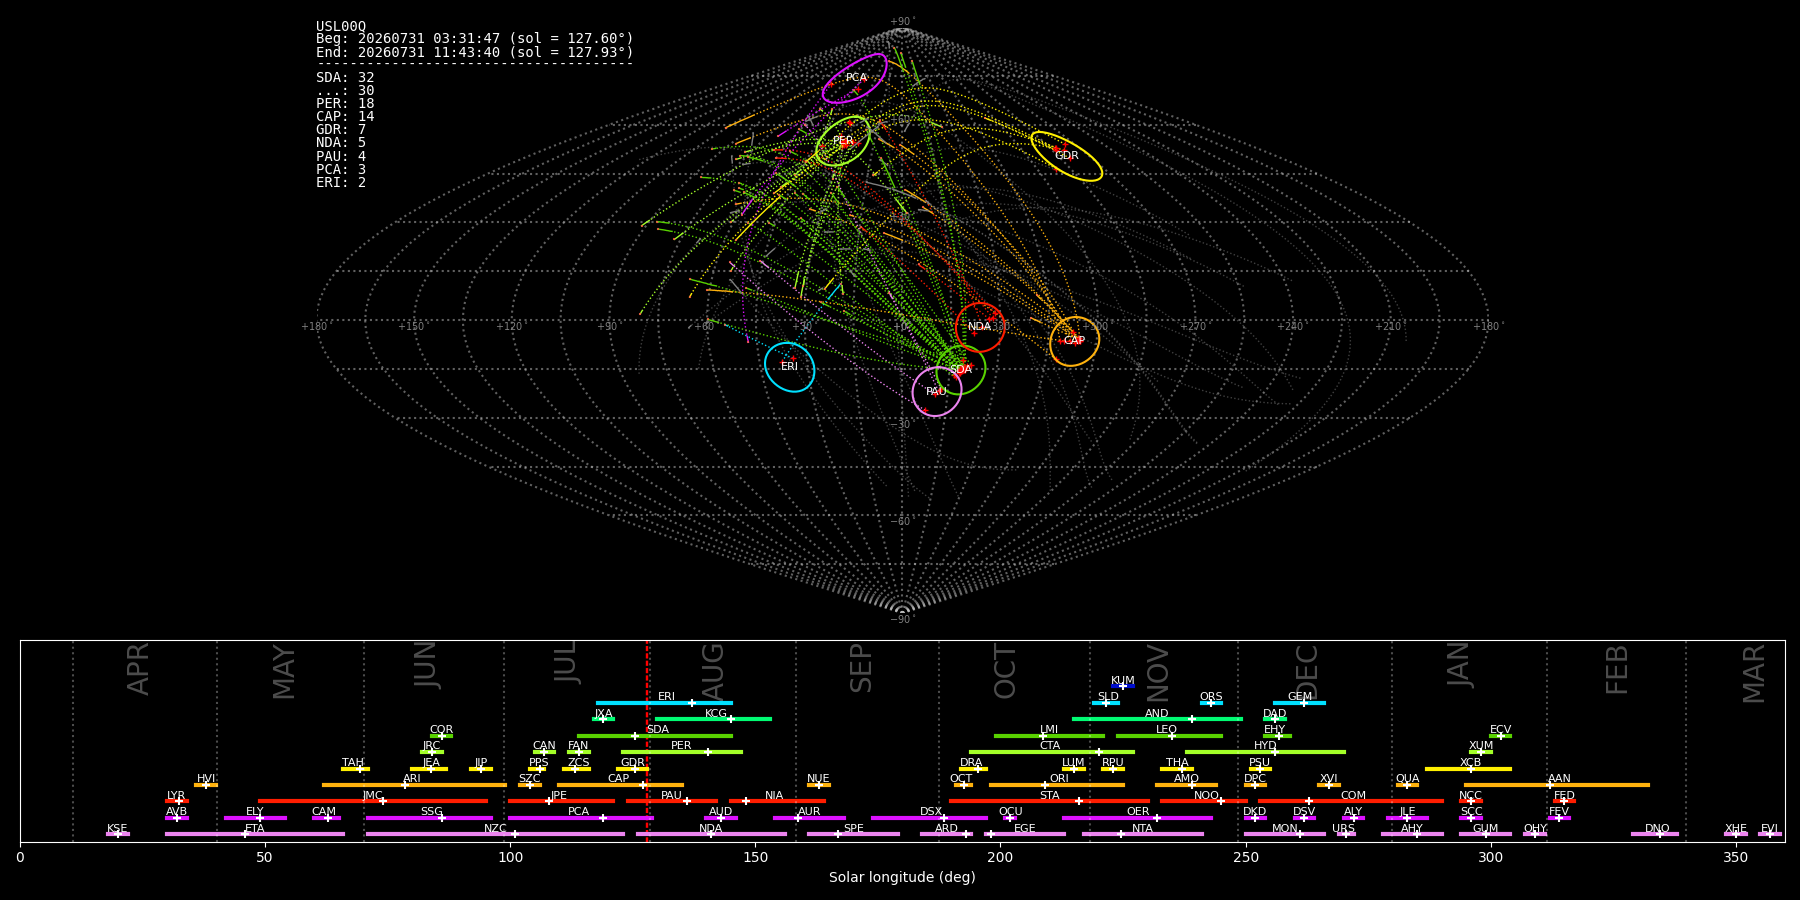Image resolution: width=1800 pixels, height=900 pixels.
Task: Click the GEM shower bar in the timeline
Action: click(1299, 703)
